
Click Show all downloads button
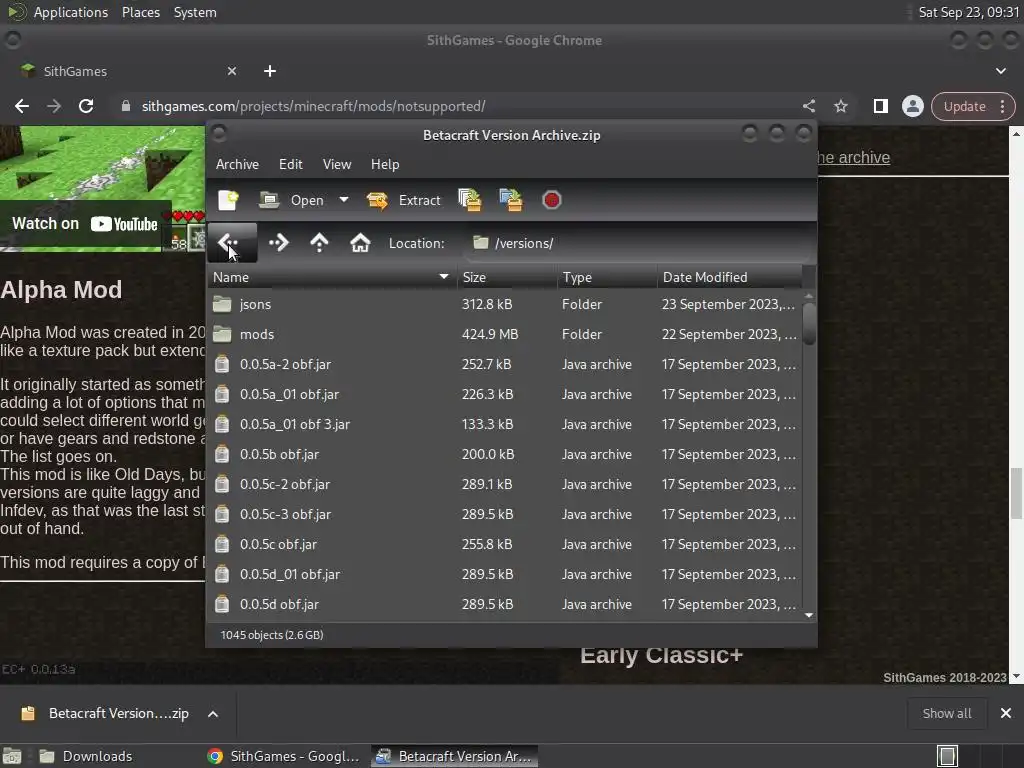[946, 714]
